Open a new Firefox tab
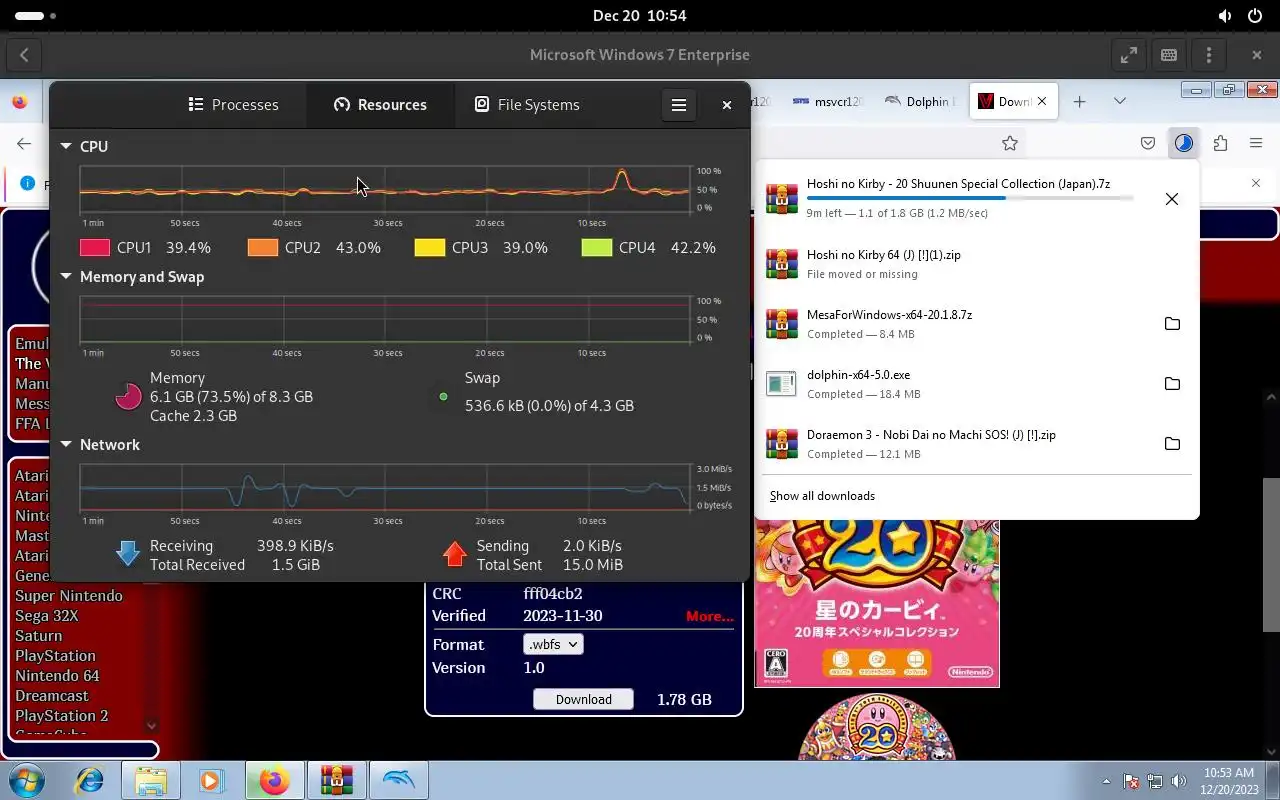This screenshot has width=1280, height=800. [x=1079, y=101]
